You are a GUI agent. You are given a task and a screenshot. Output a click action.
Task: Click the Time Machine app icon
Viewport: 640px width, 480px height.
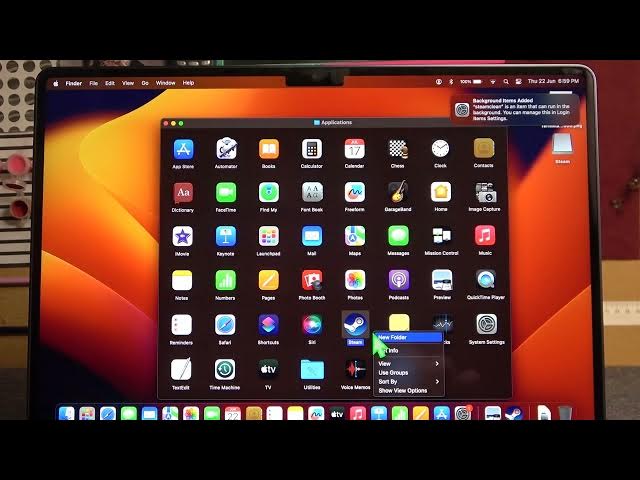[x=225, y=369]
